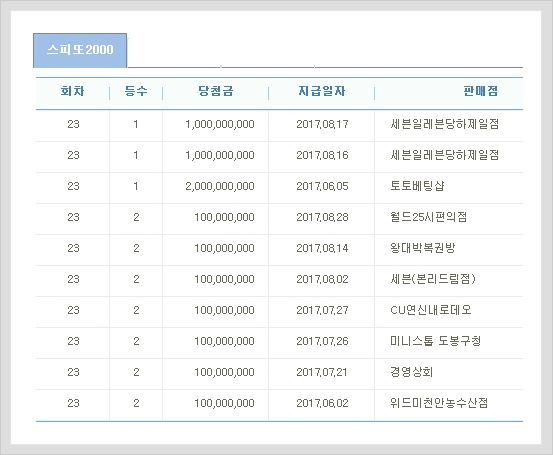553x455 pixels.
Task: Click 세븐일레븐당하제일점 in the 2017.08.17 row
Action: pos(445,124)
